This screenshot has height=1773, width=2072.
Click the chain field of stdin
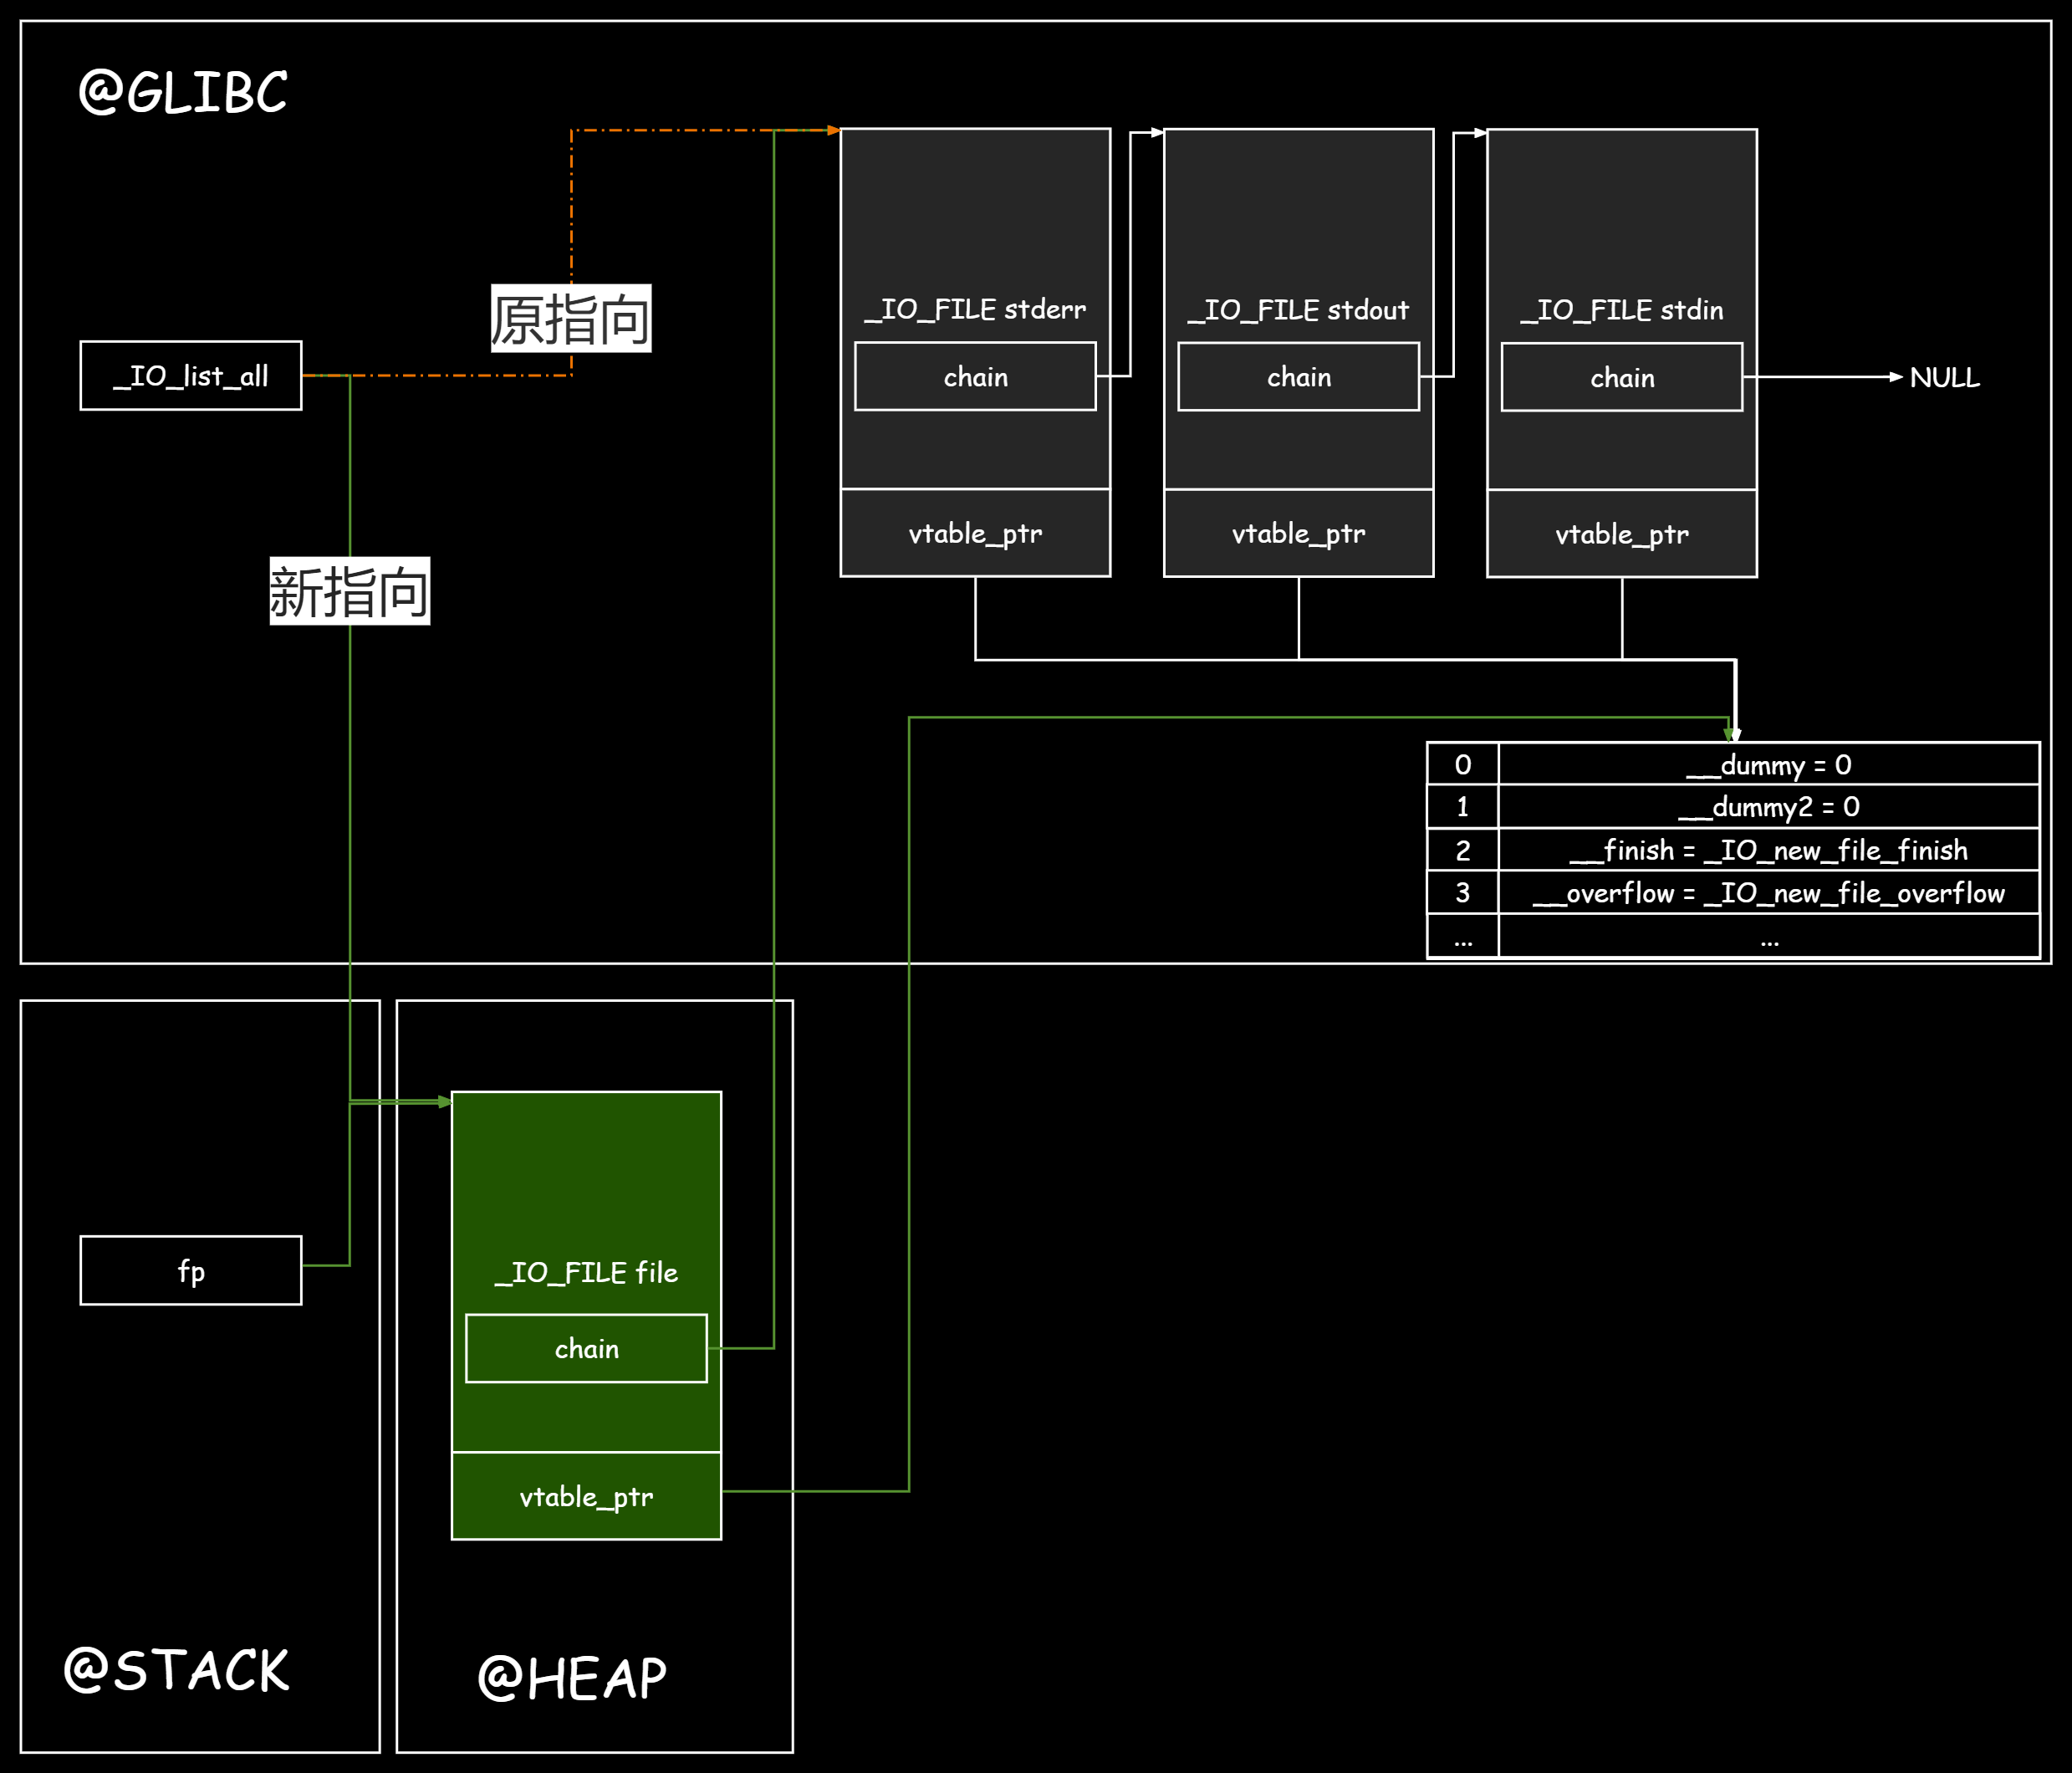click(x=1621, y=378)
